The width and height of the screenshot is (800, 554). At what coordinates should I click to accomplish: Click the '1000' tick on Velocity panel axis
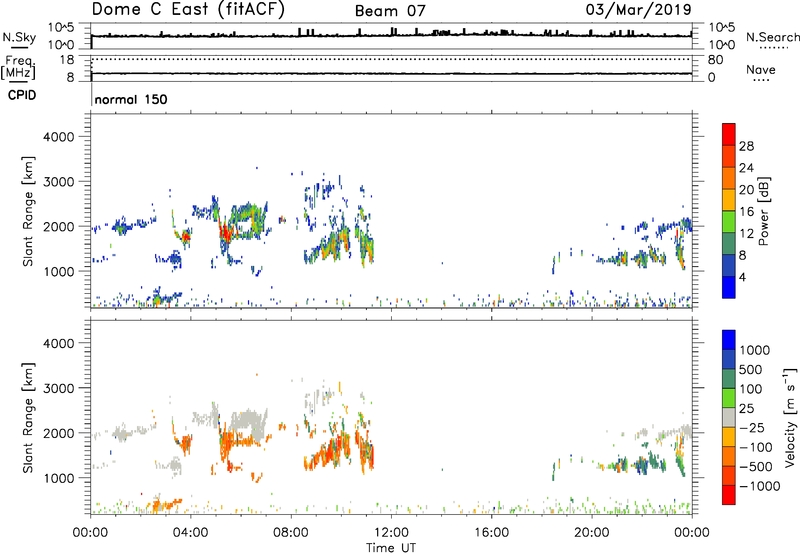[58, 478]
